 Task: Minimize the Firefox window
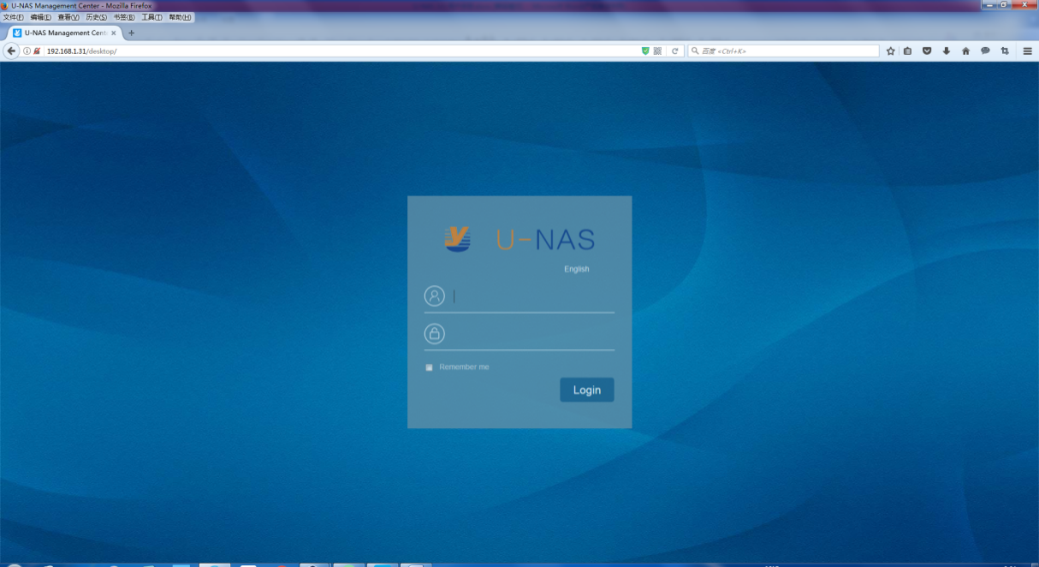click(989, 5)
